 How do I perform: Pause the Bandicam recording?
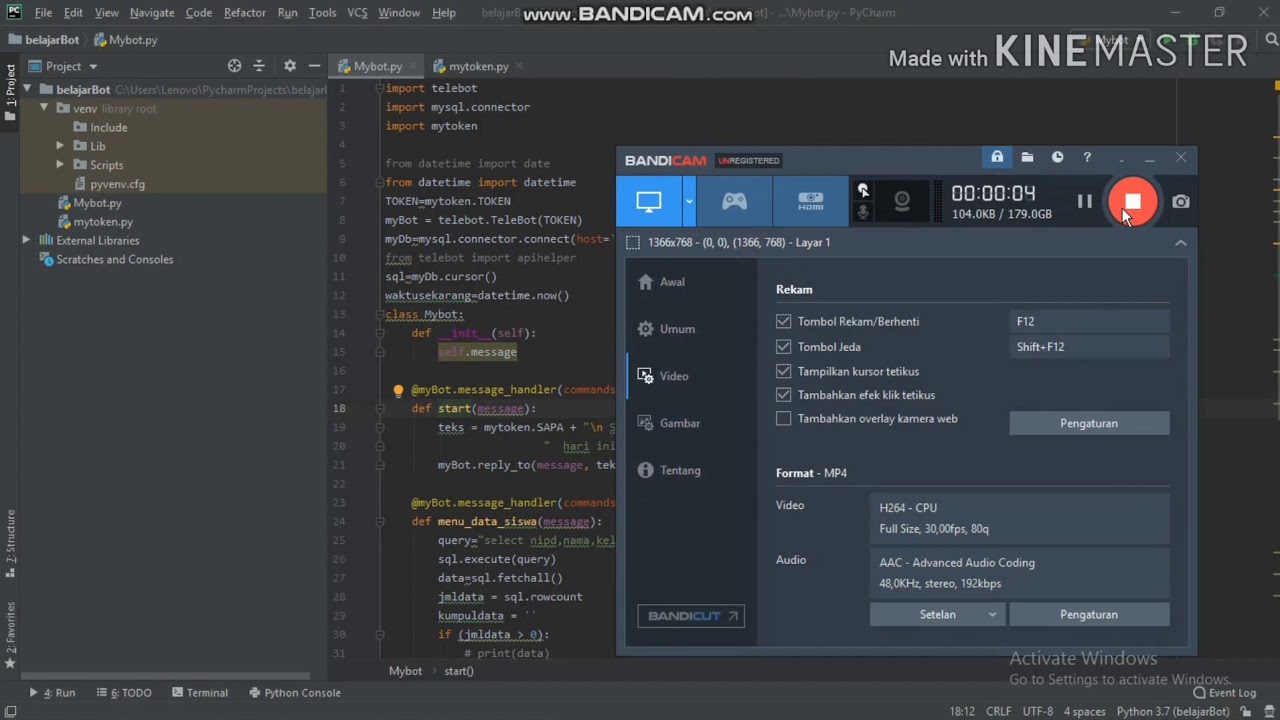click(1084, 202)
